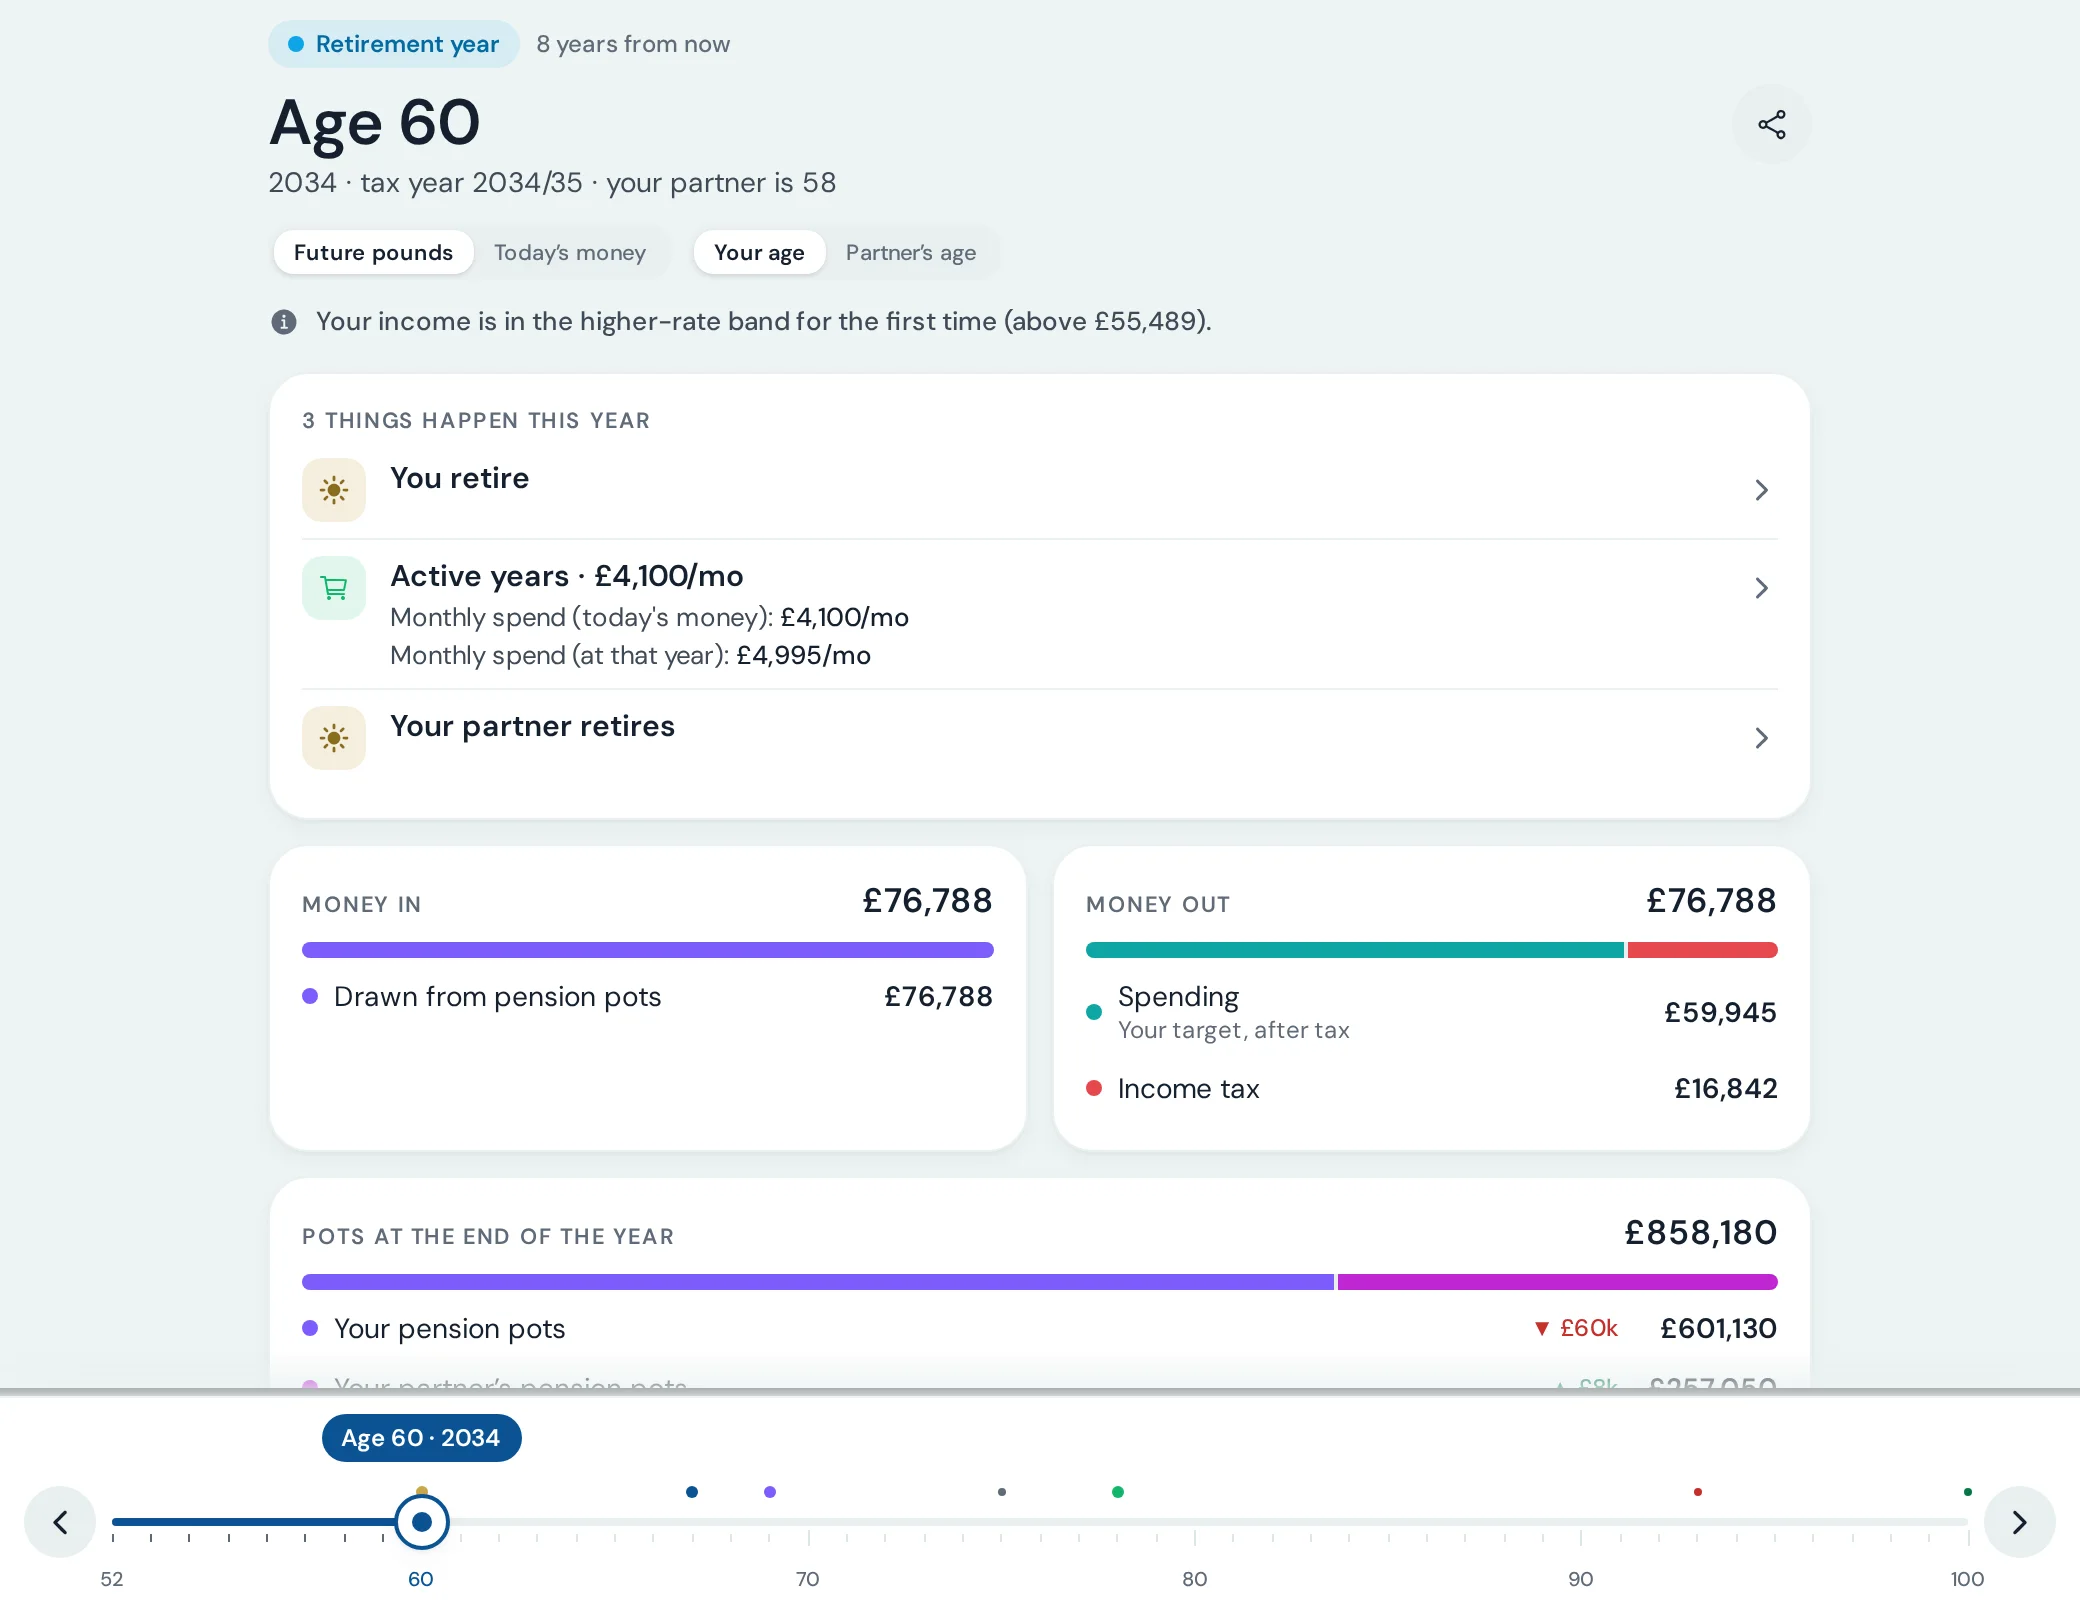2080x1610 pixels.
Task: Click the timeline slider handle at age 60
Action: point(422,1522)
